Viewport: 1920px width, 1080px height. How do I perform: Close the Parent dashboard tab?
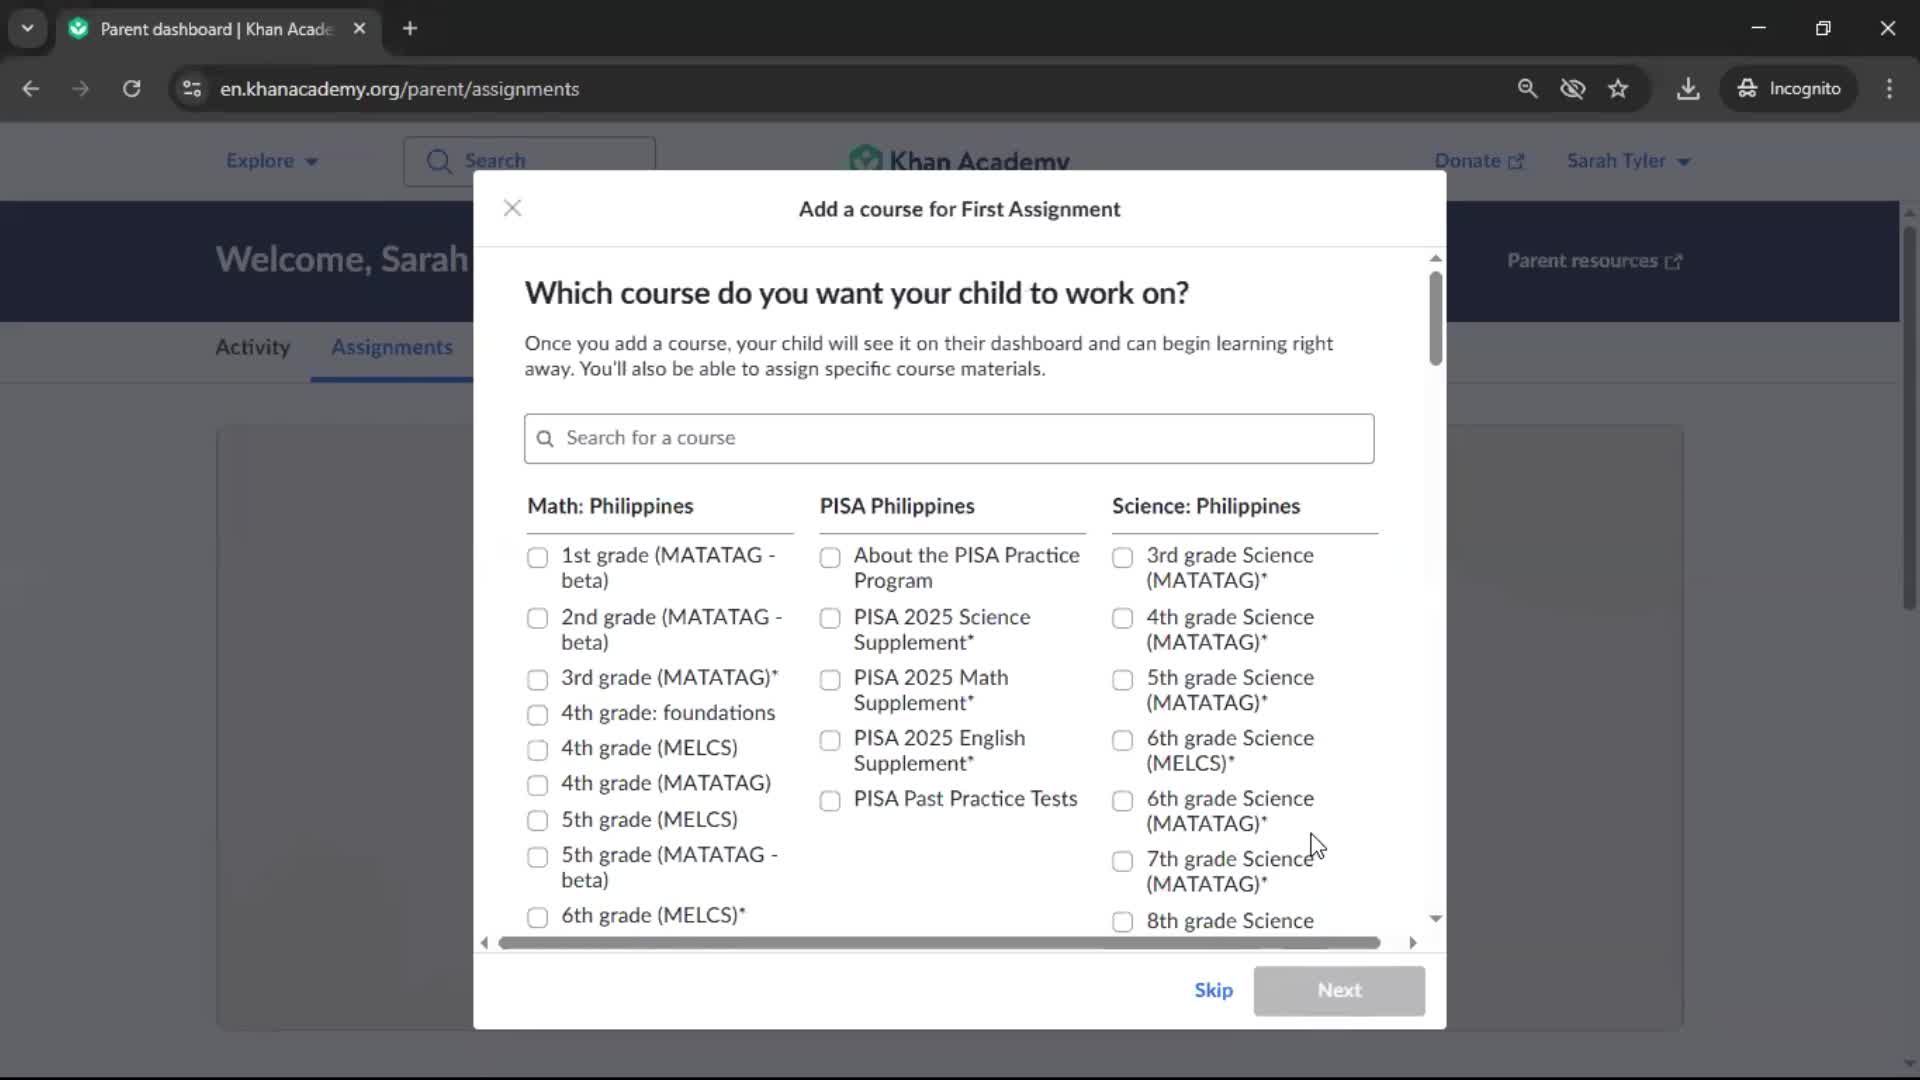tap(360, 29)
